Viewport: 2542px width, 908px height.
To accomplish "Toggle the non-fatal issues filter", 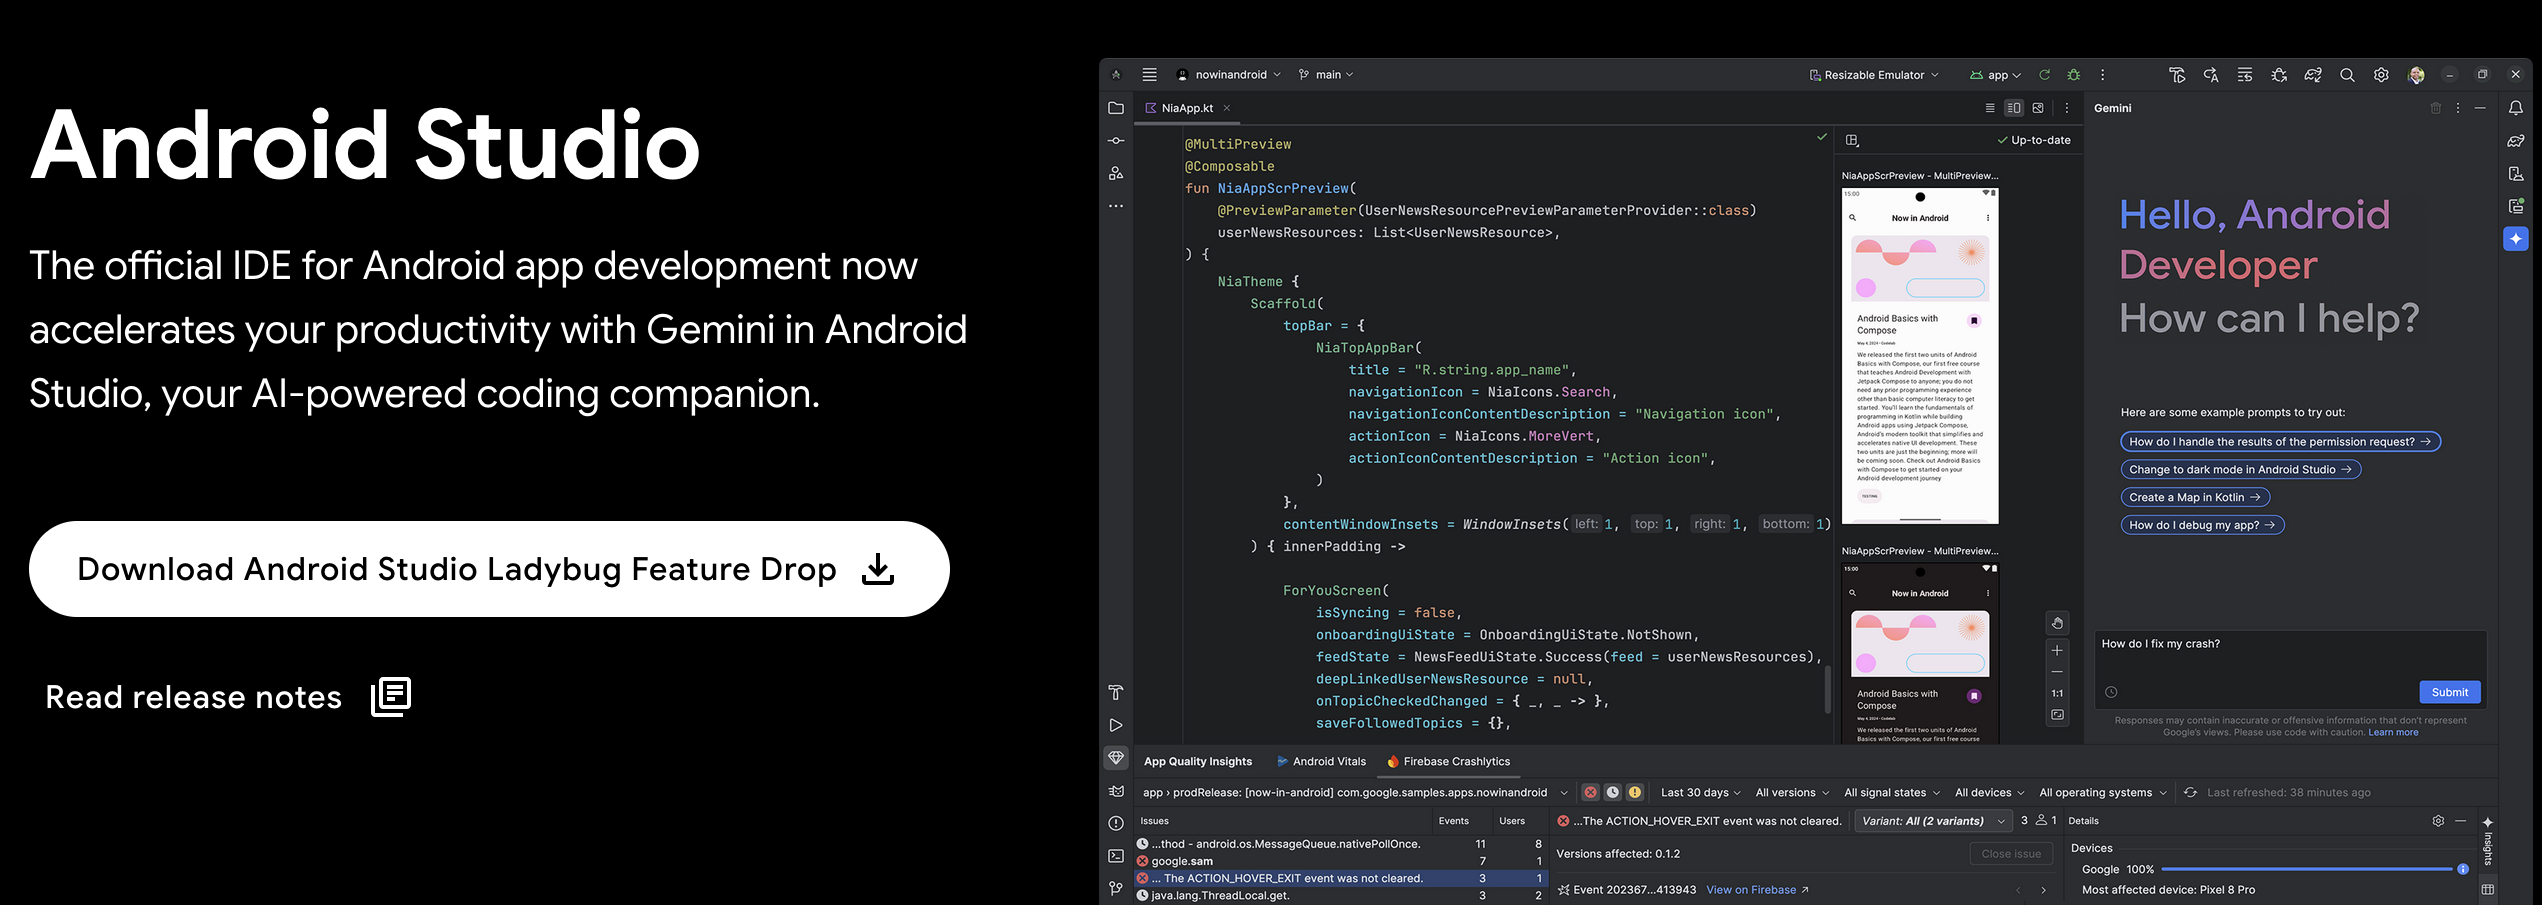I will tap(1635, 792).
